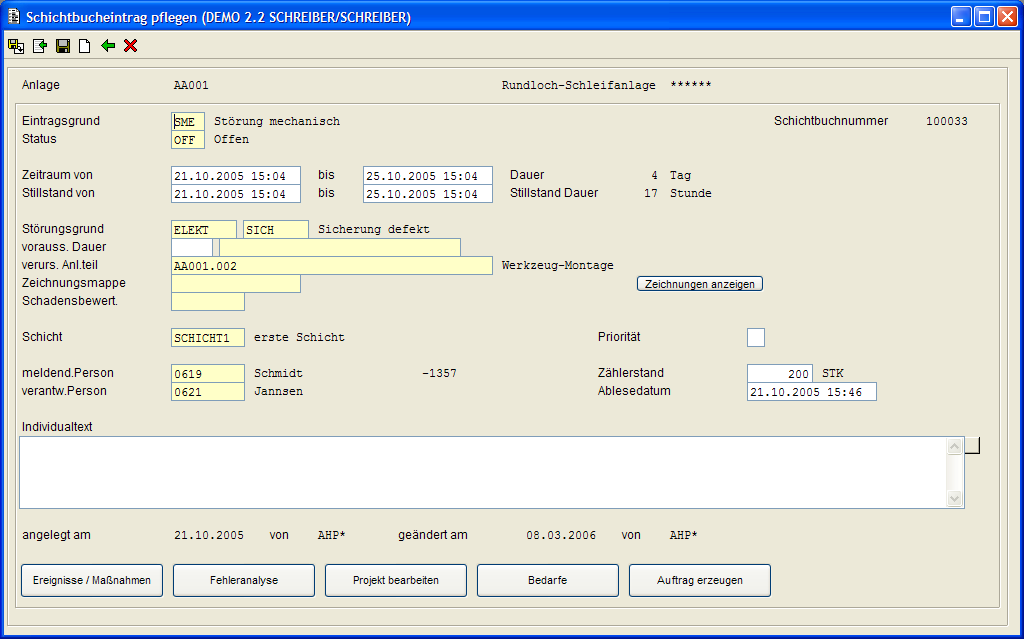Click the Status field showing OFF
This screenshot has width=1024, height=639.
(x=188, y=140)
